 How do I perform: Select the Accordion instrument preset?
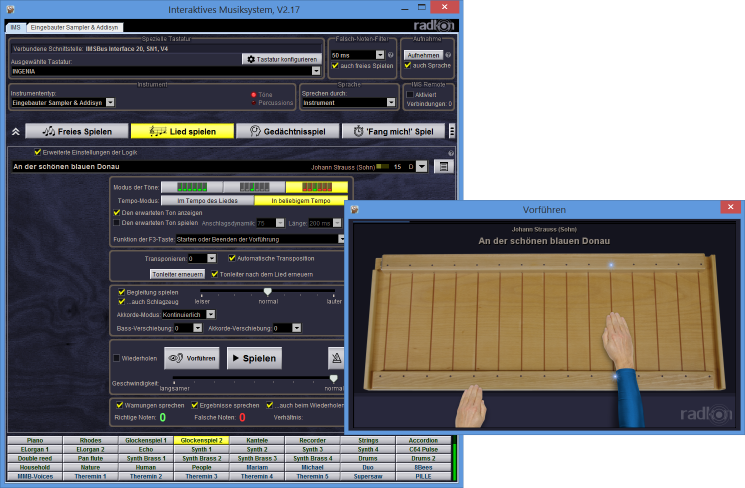click(423, 440)
